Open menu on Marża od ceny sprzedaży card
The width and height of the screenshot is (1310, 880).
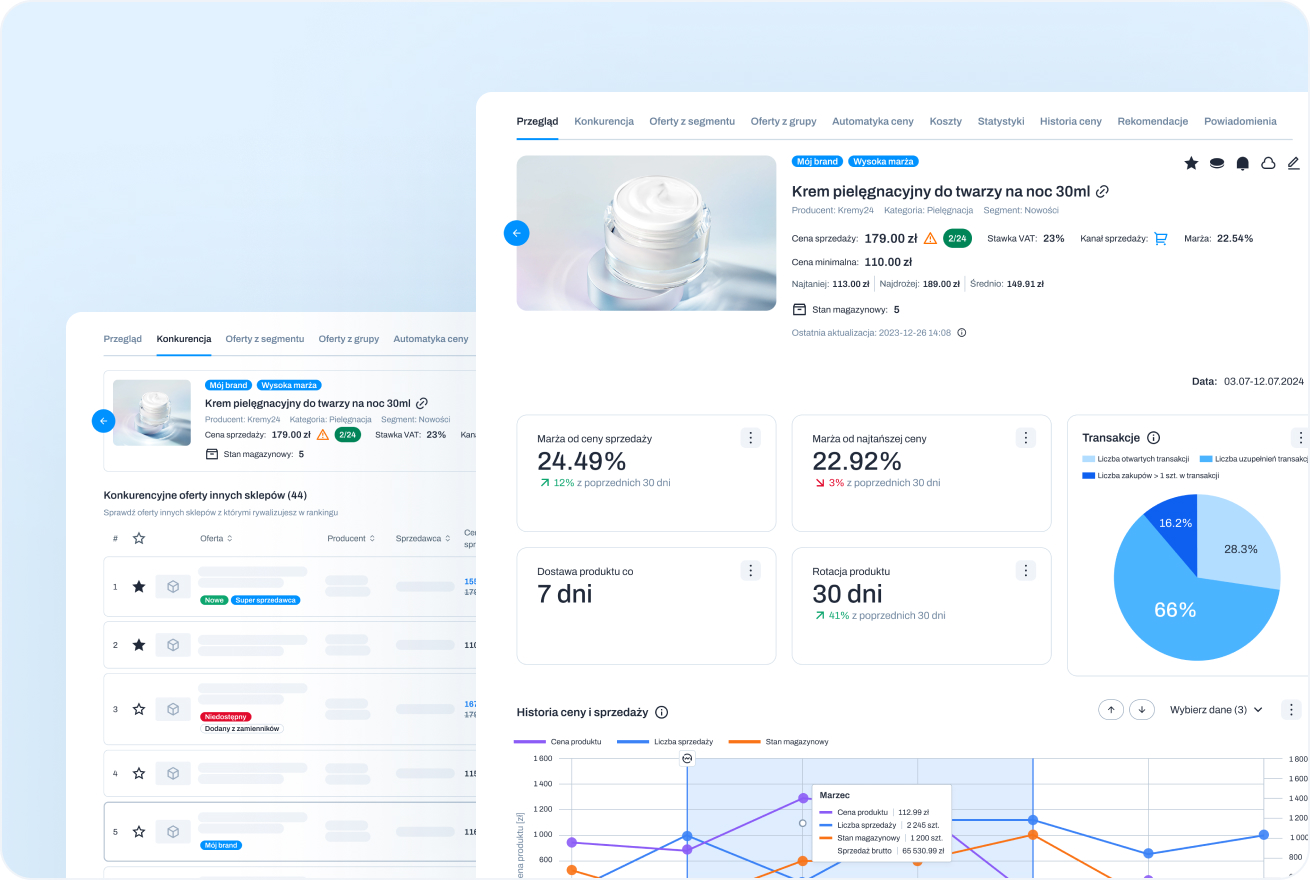click(x=751, y=437)
